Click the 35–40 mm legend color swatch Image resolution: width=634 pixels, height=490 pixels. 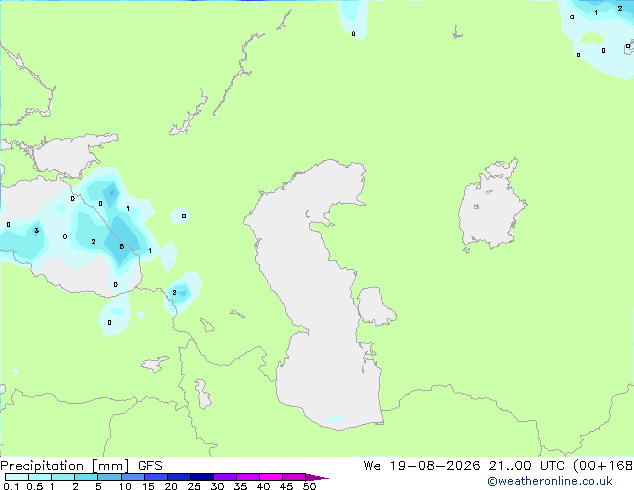[x=248, y=477]
